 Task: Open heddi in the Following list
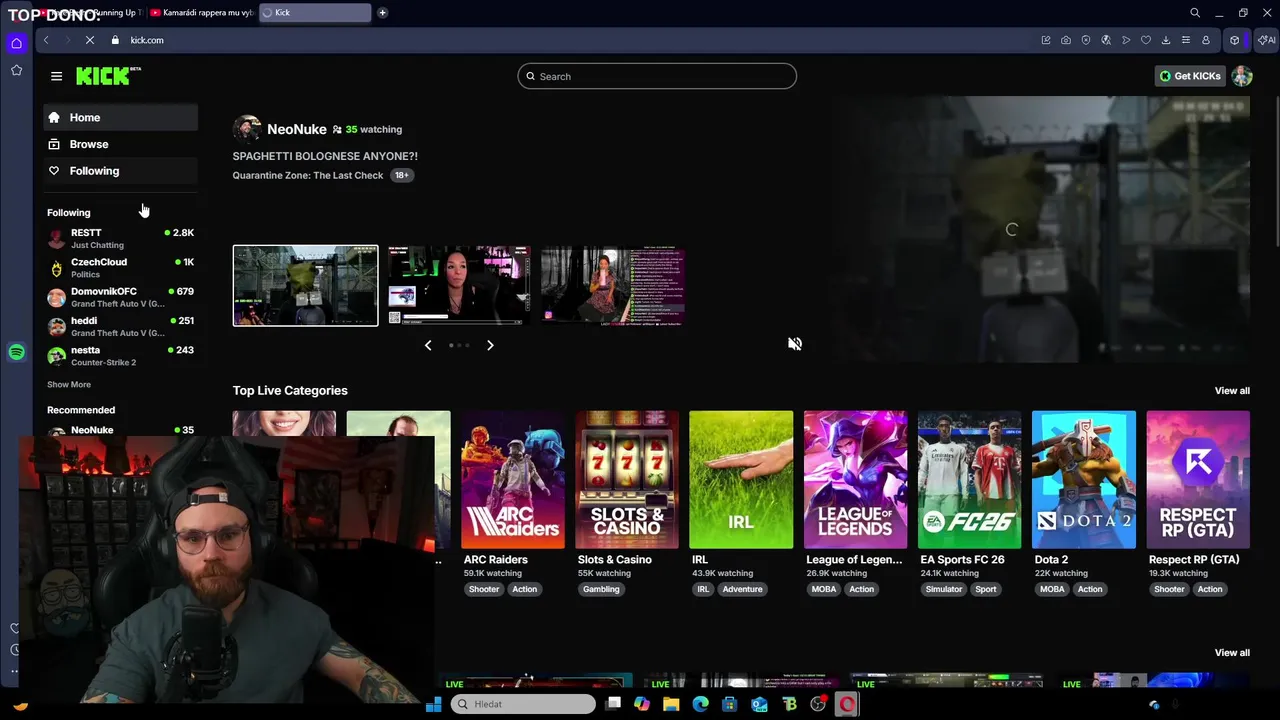tap(120, 326)
